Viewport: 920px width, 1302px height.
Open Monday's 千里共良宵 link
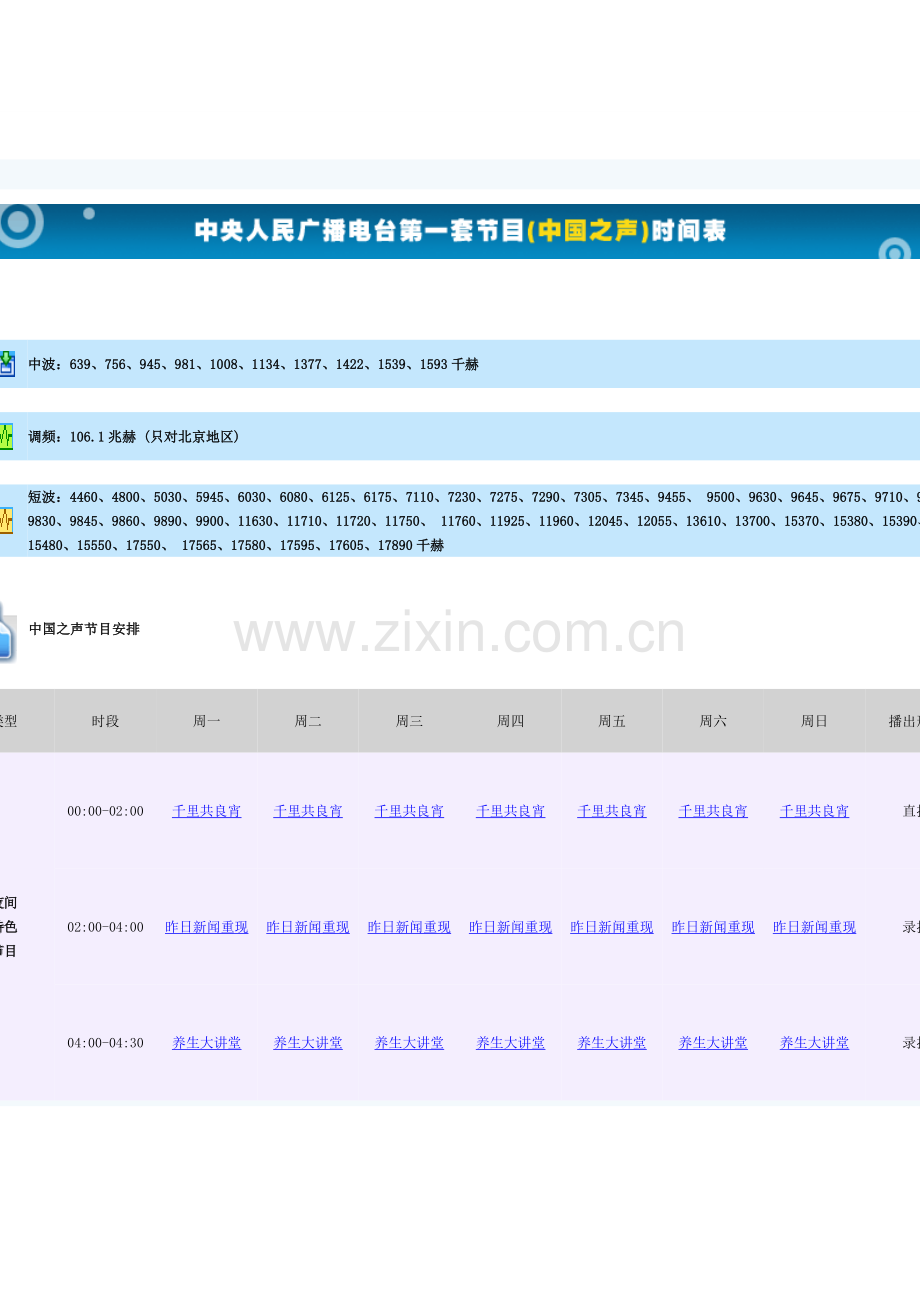pyautogui.click(x=206, y=812)
